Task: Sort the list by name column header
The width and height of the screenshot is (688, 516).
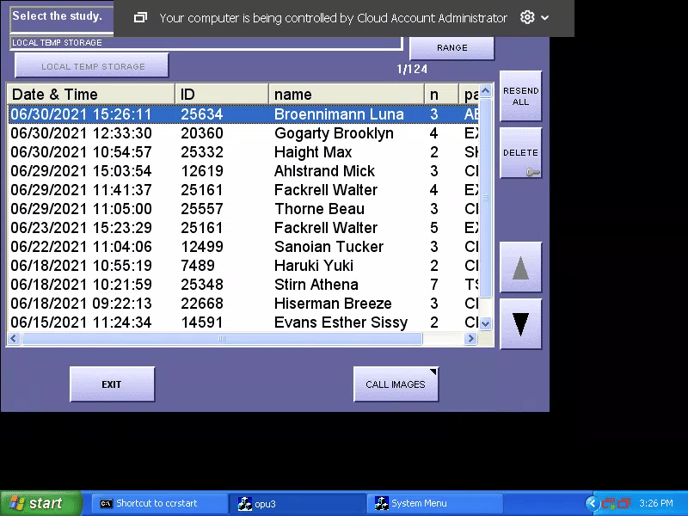Action: click(x=345, y=94)
